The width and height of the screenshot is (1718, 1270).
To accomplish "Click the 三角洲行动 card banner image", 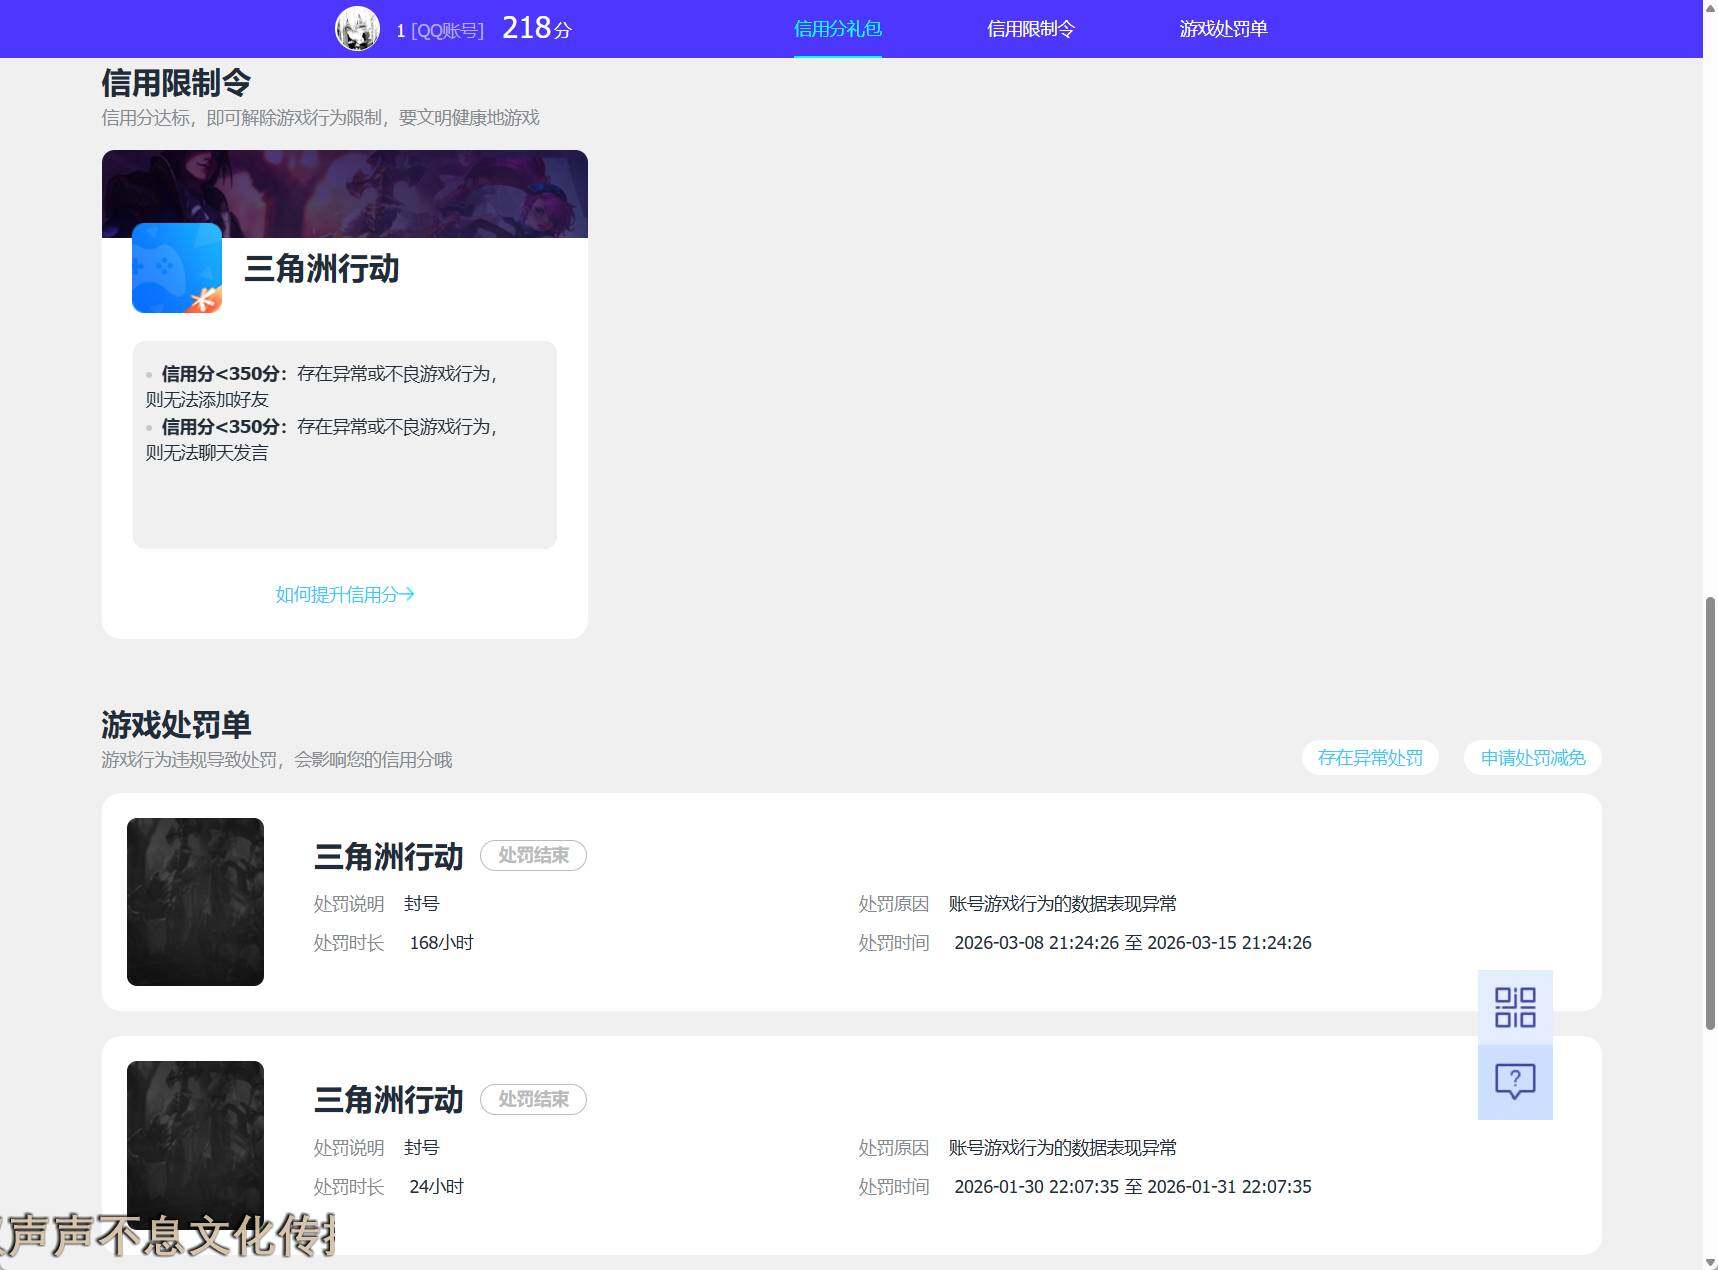I will click(345, 193).
